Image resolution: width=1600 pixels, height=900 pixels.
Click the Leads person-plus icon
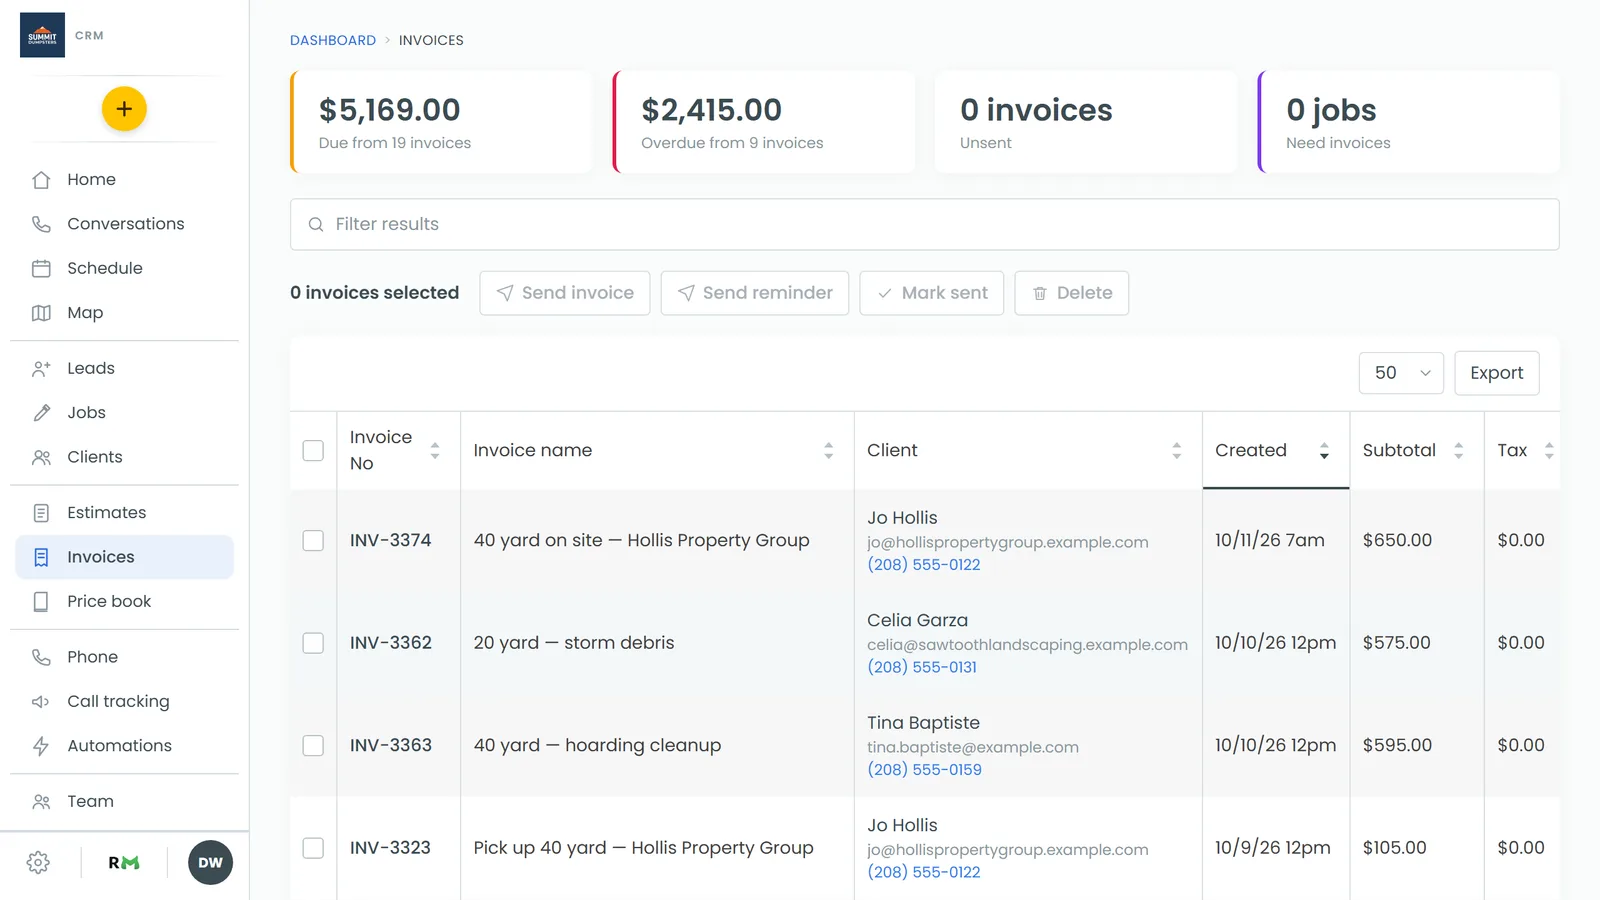point(41,368)
